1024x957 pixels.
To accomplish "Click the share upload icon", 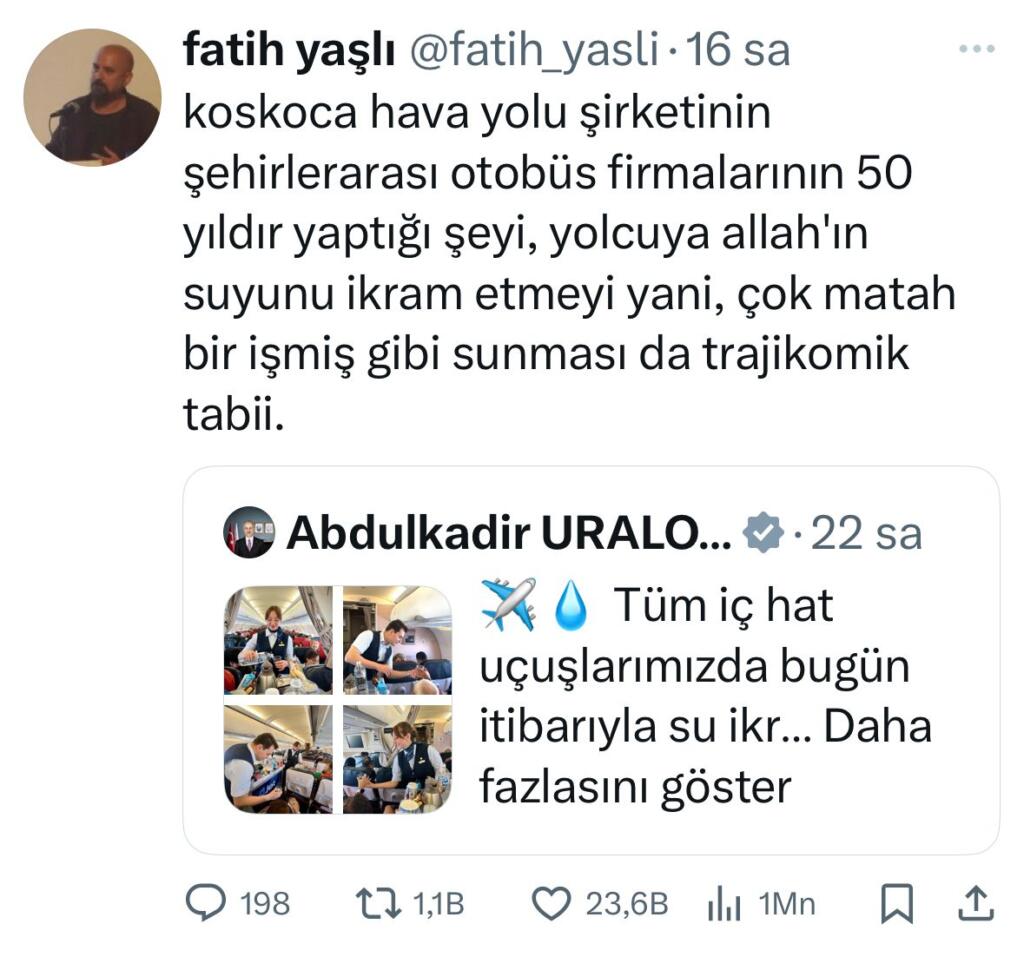I will pos(976,903).
